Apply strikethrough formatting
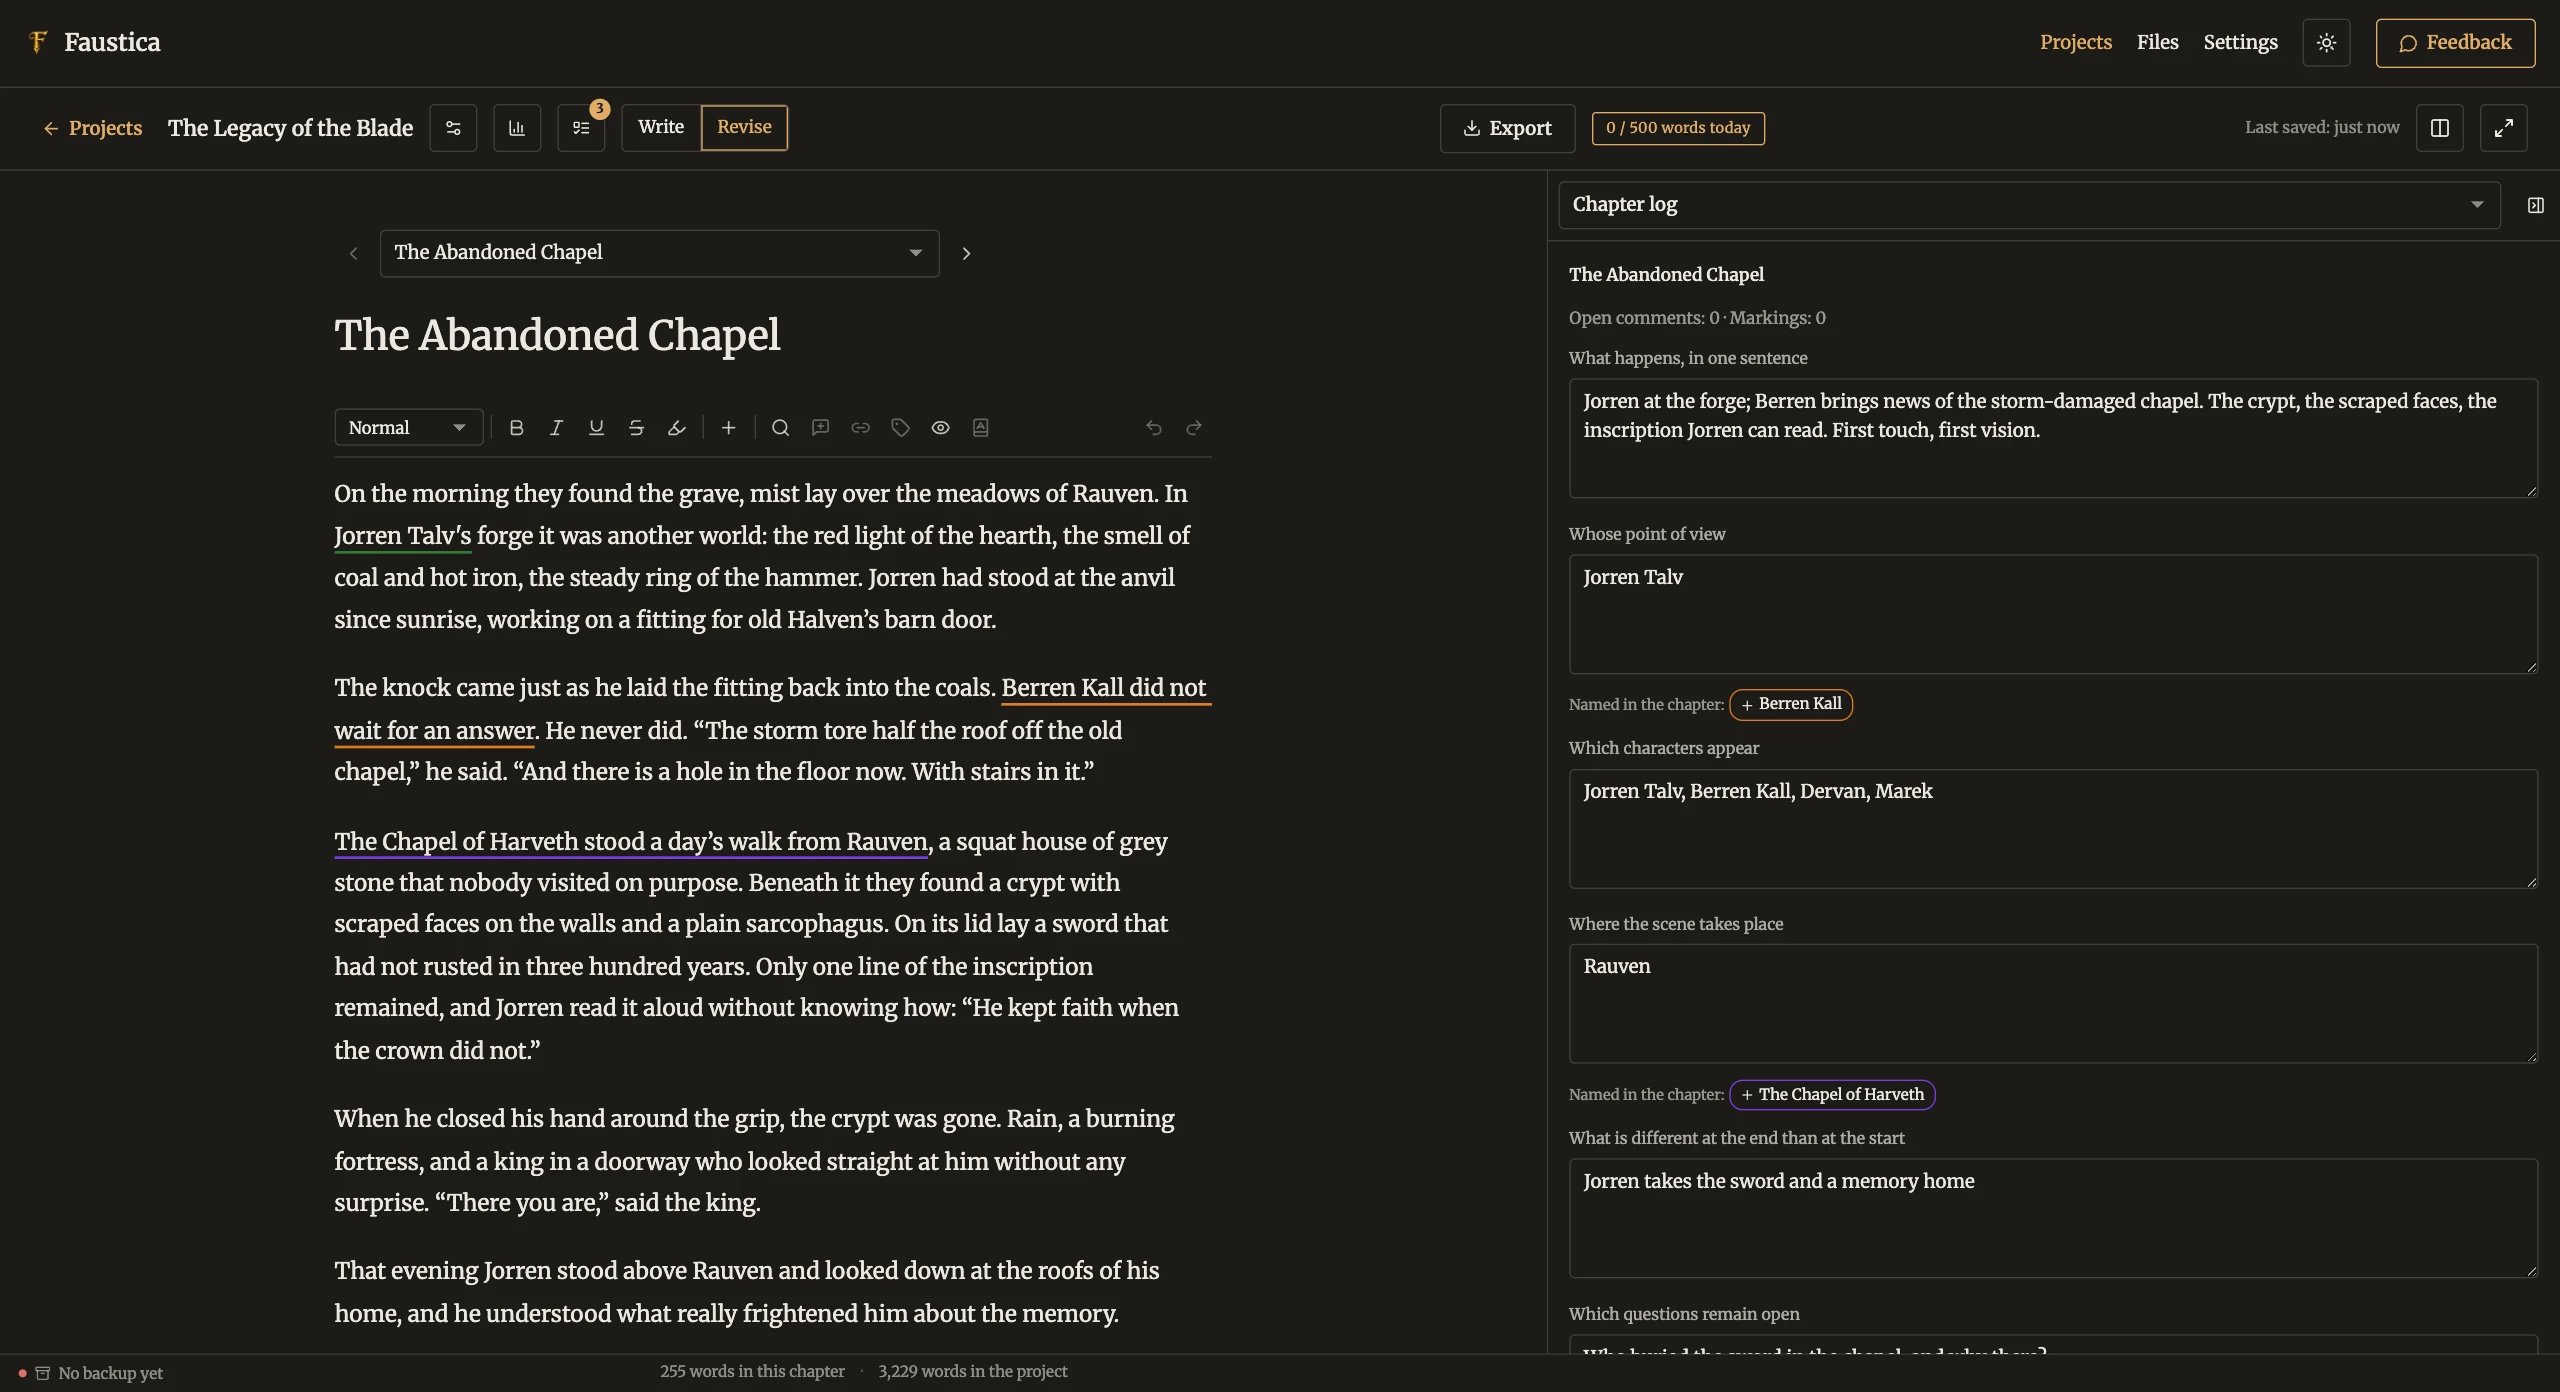The image size is (2560, 1392). tap(636, 428)
